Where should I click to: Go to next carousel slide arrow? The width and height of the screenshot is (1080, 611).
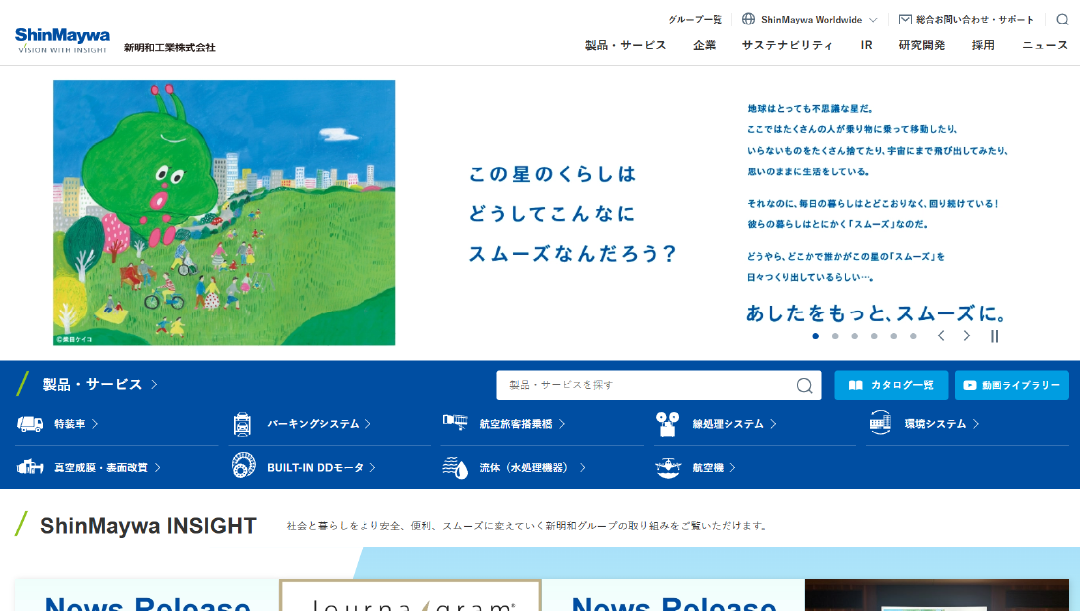(x=966, y=336)
